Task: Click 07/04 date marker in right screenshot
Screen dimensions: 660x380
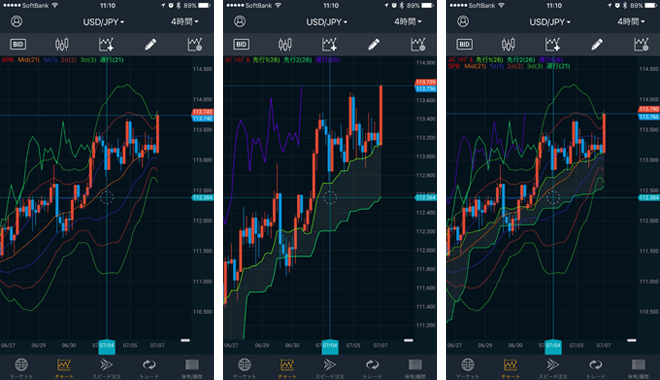Action: click(x=553, y=346)
